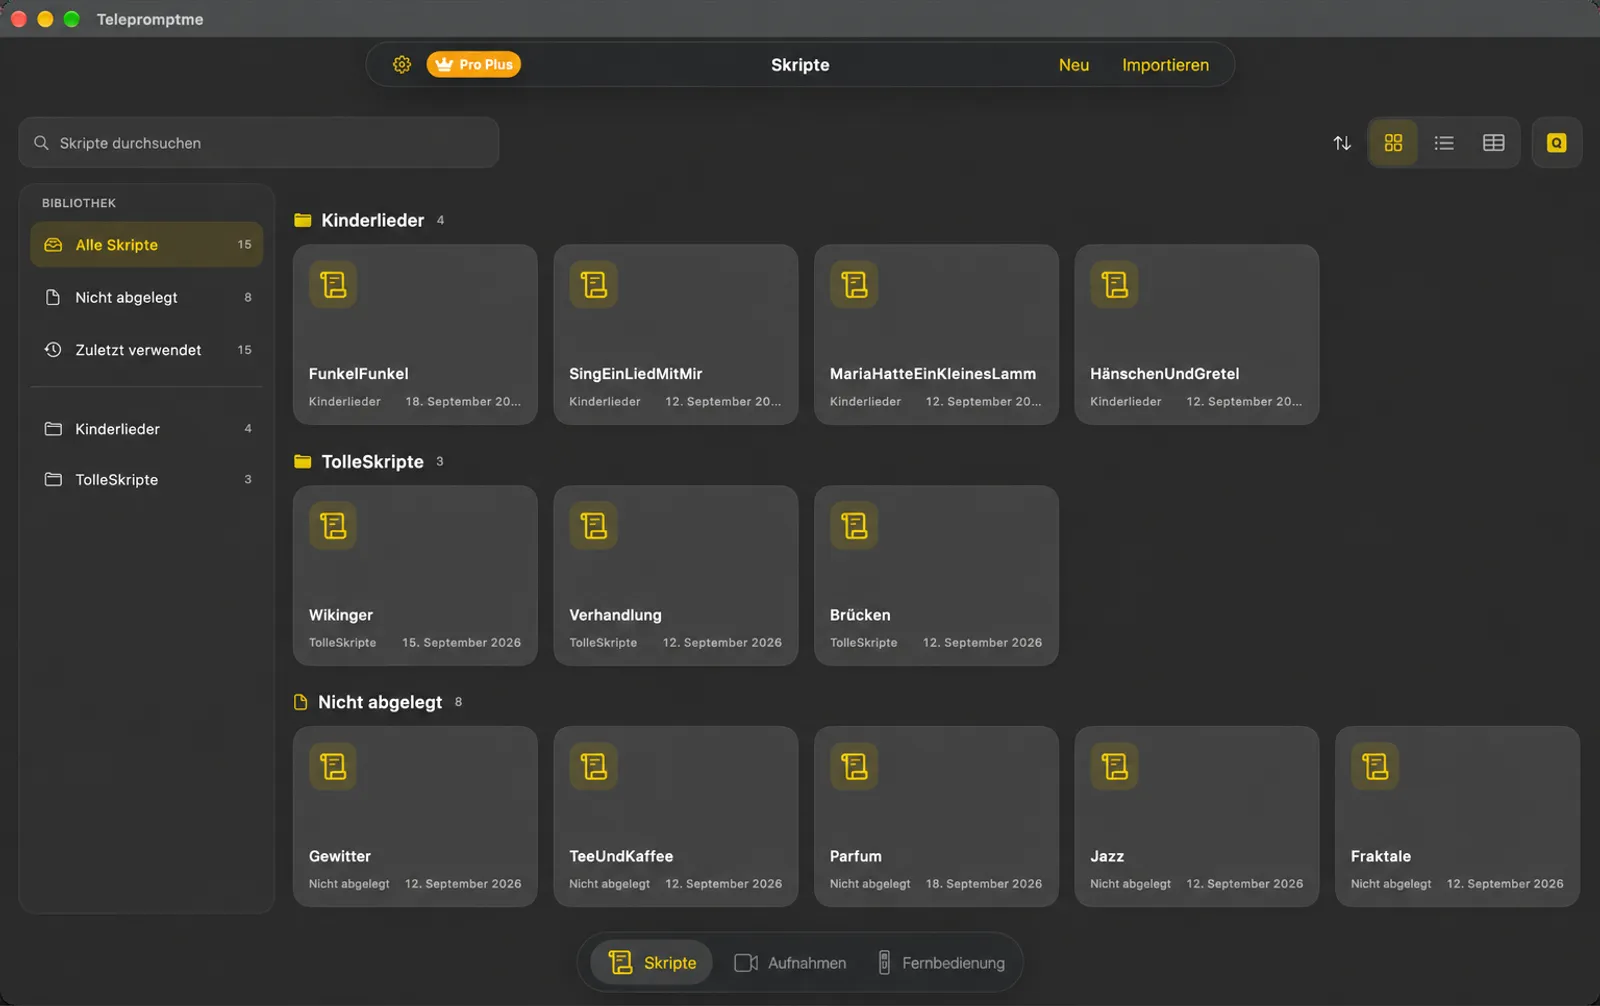
Task: Click the script icon on Wikinger card
Action: pyautogui.click(x=333, y=526)
